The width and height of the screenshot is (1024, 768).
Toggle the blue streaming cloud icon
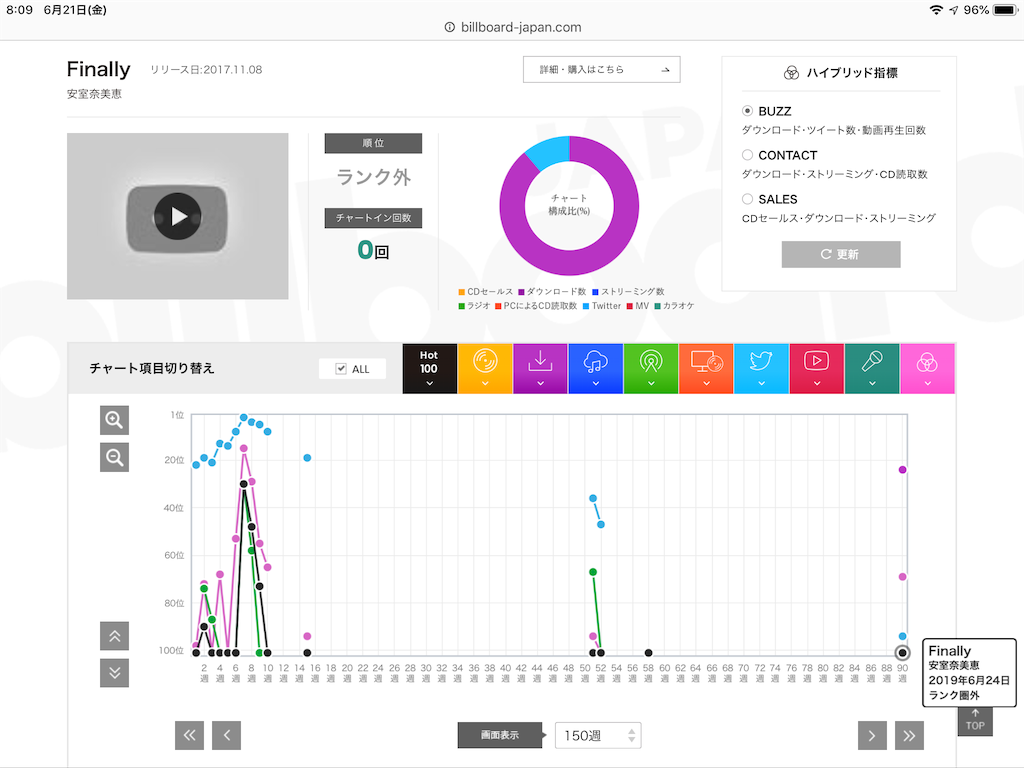[x=596, y=368]
